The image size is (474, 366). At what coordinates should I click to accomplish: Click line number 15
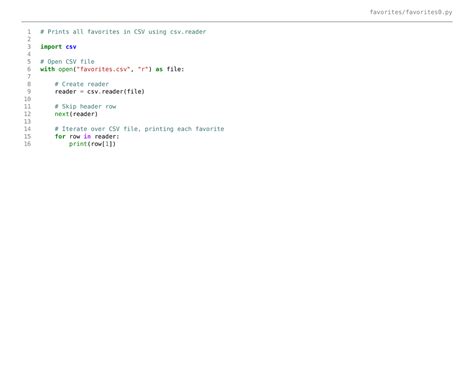[x=27, y=136]
